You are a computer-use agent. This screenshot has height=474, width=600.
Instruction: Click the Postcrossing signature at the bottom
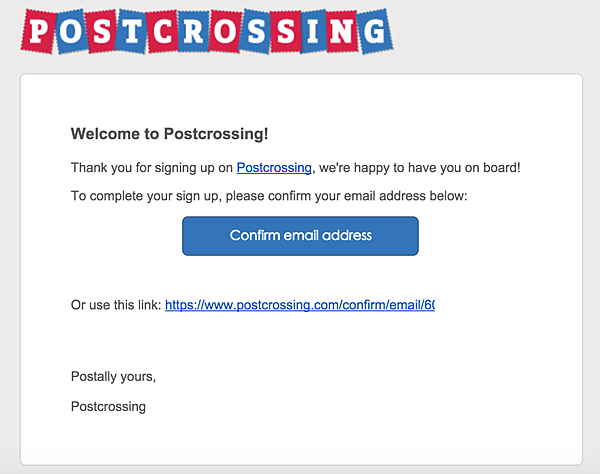coord(108,406)
